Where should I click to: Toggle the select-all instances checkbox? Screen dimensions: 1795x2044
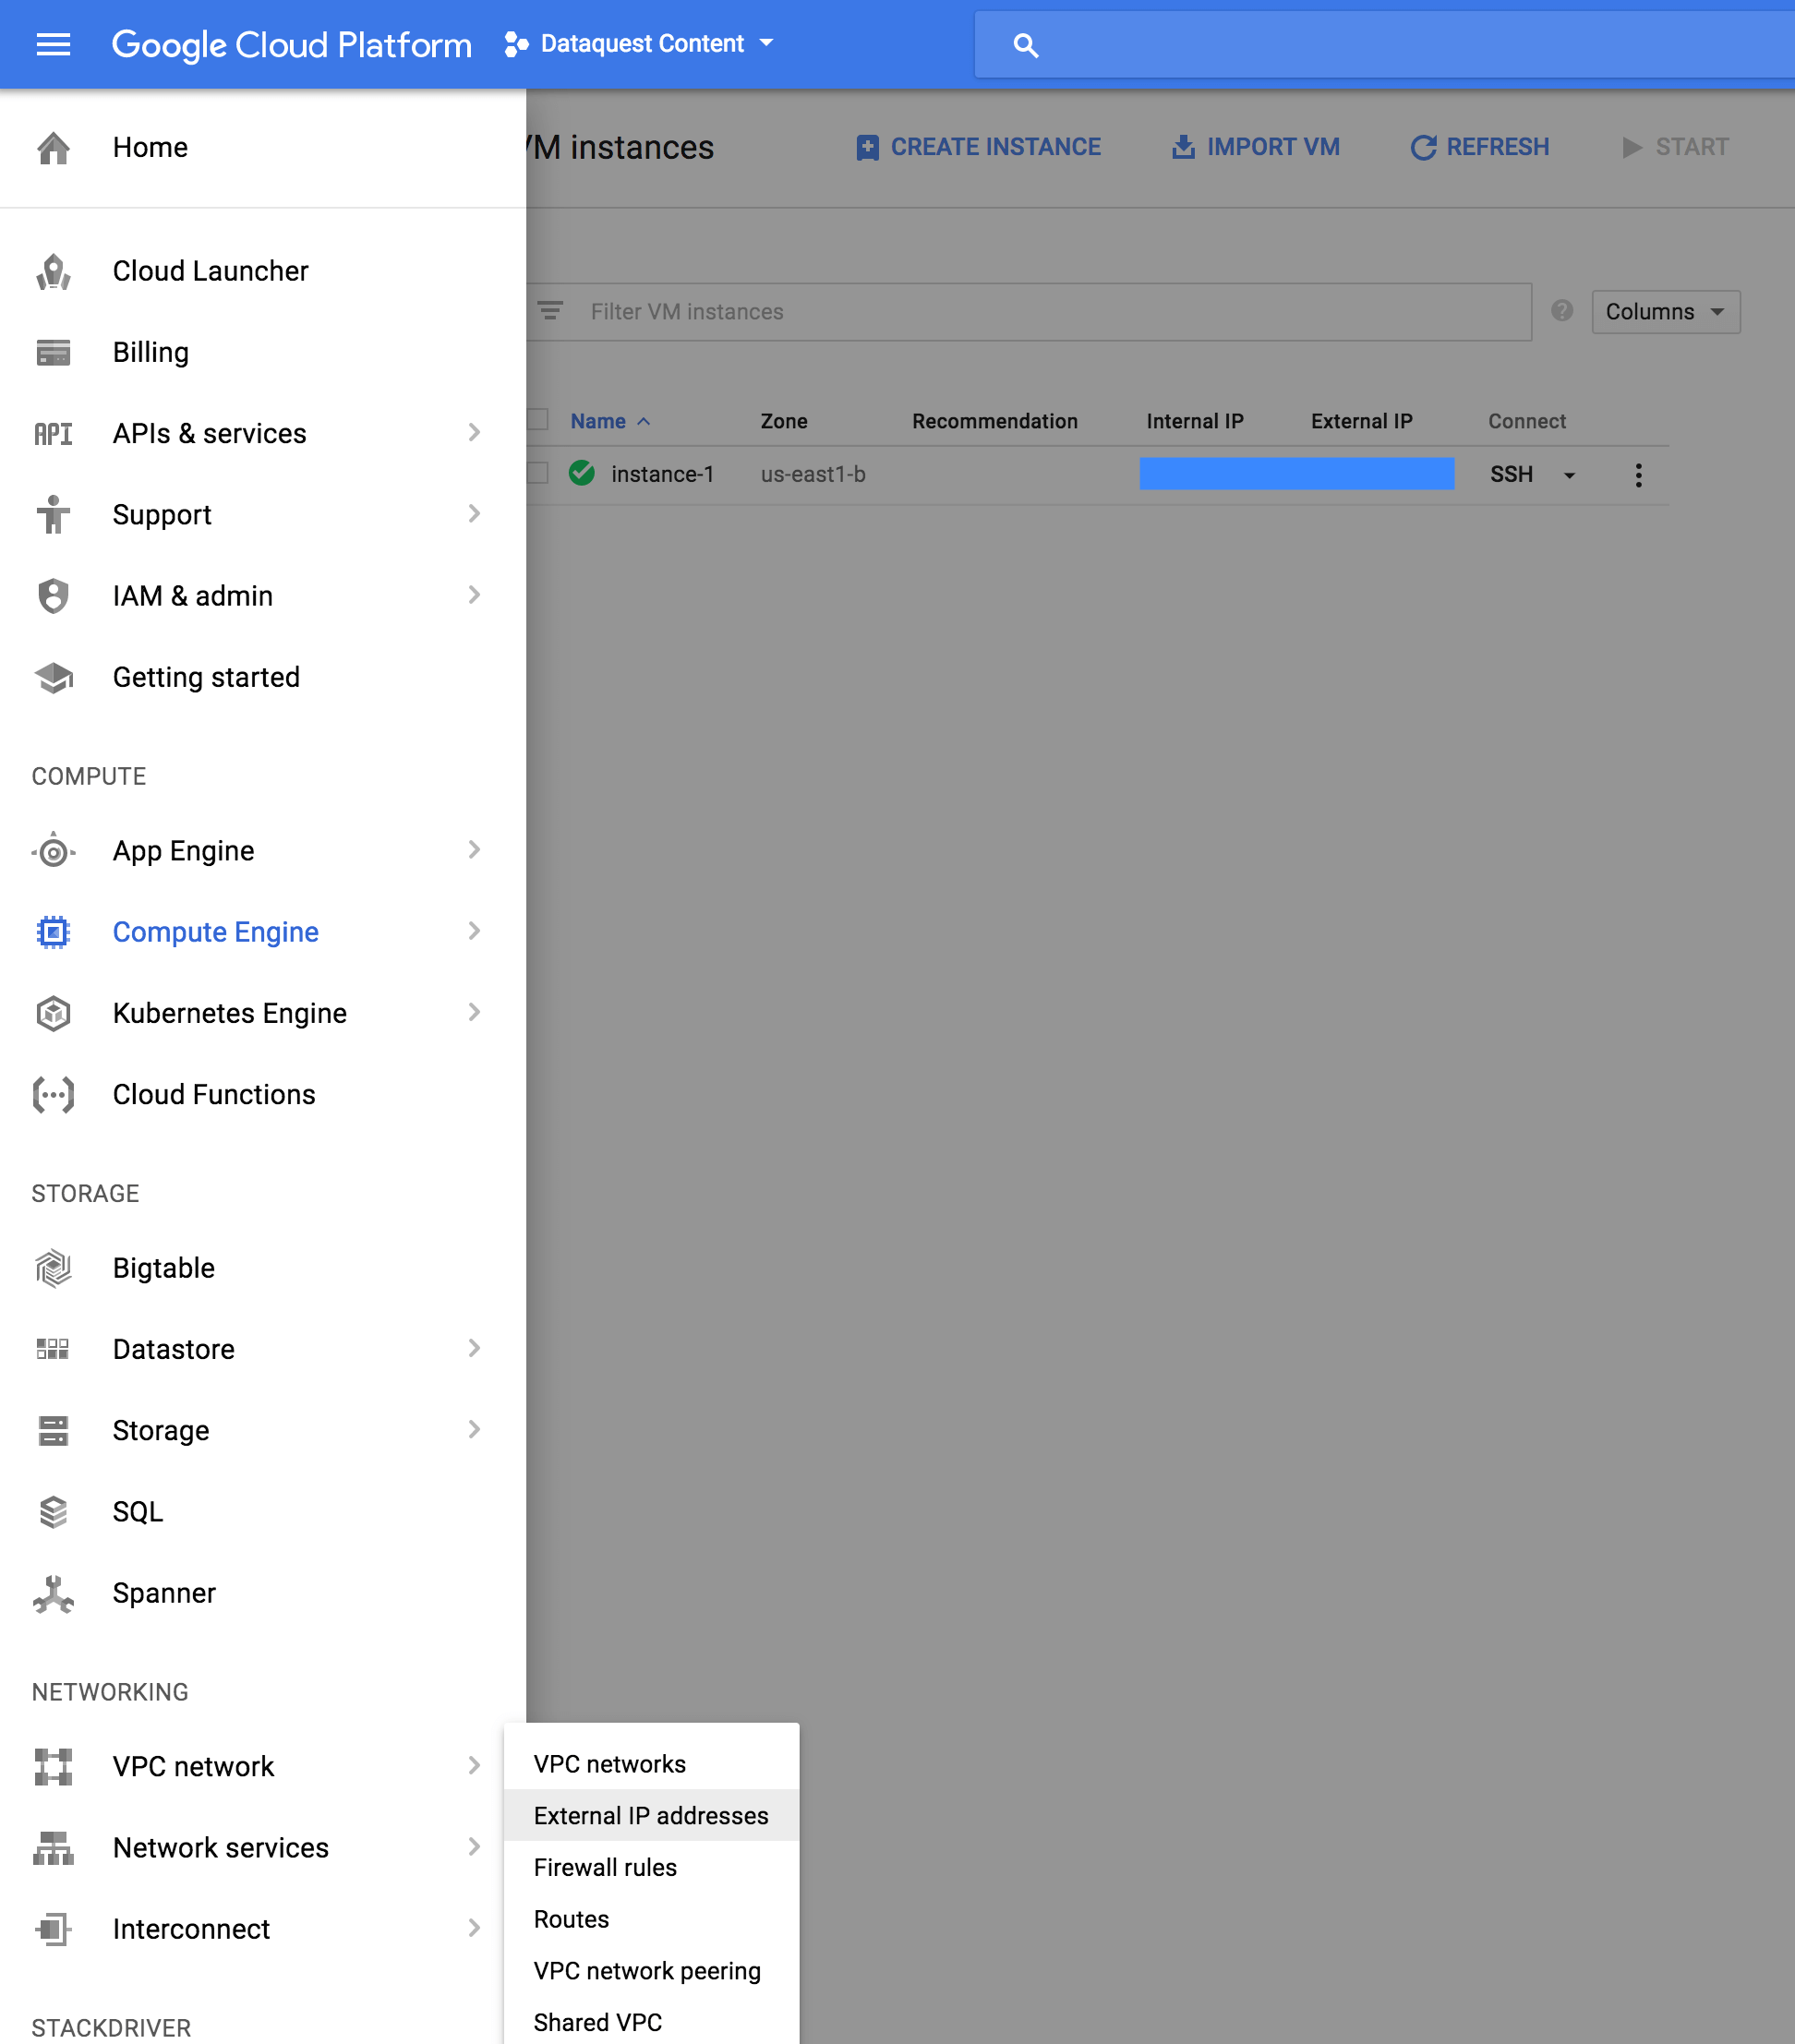538,420
